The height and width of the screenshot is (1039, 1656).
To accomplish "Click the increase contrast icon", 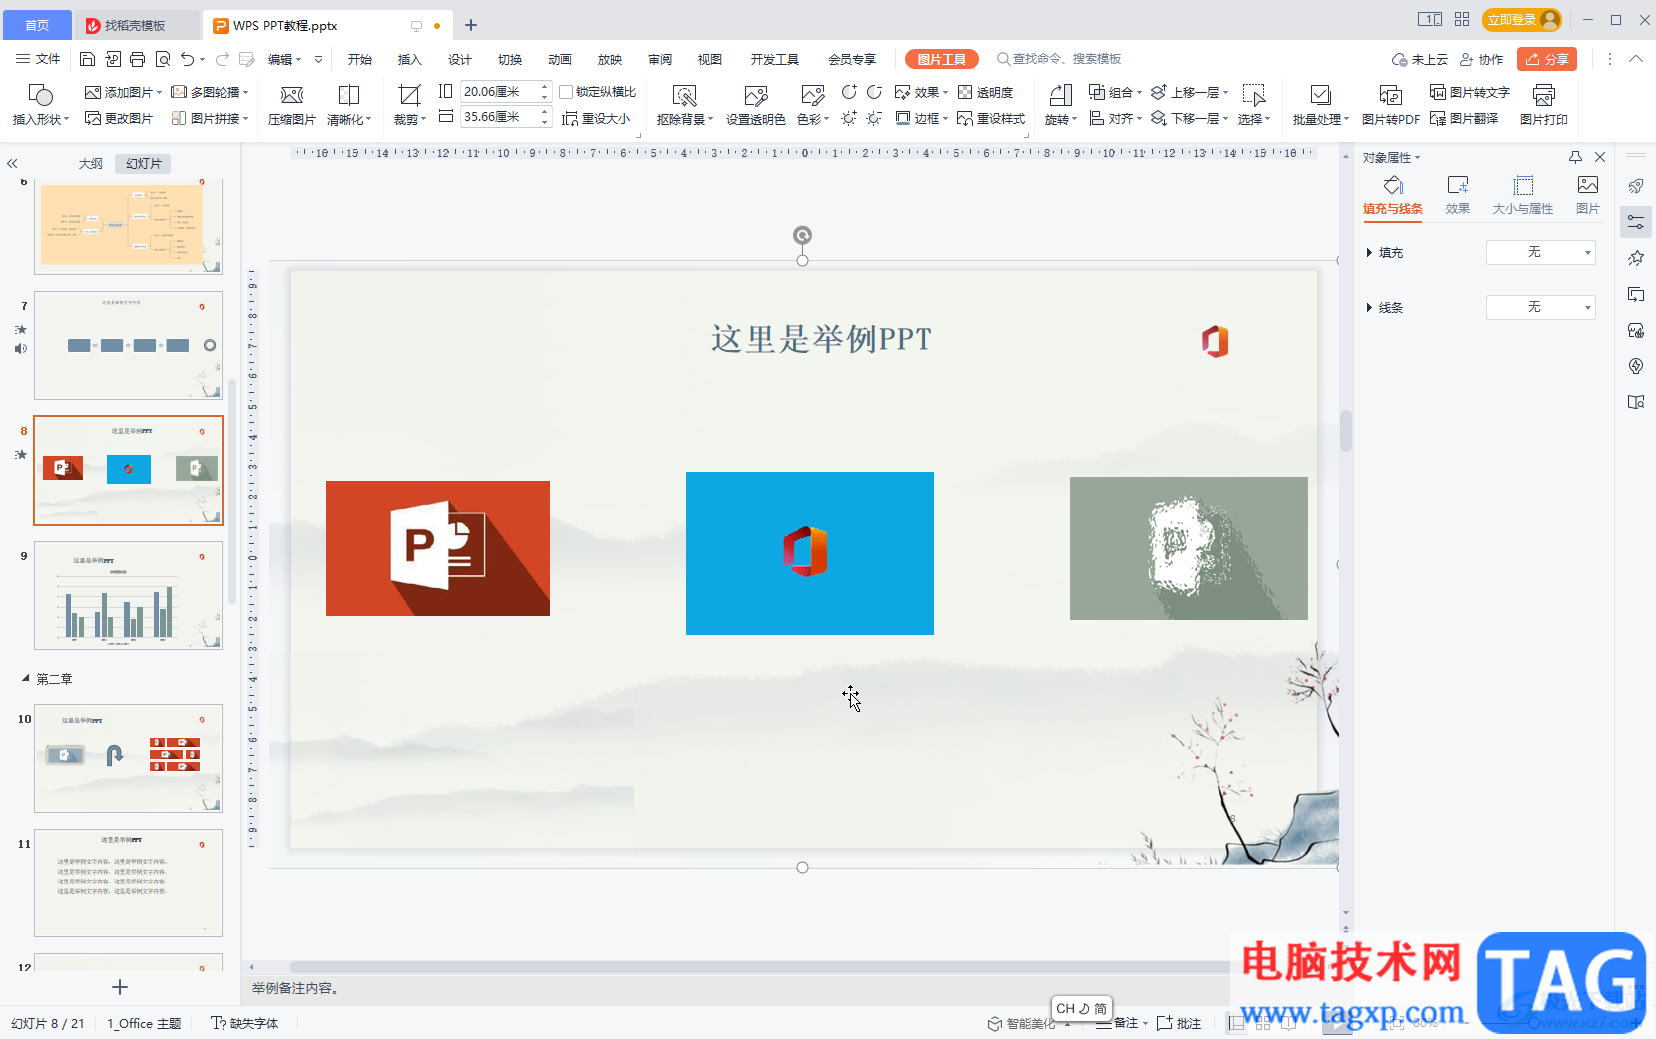I will pyautogui.click(x=849, y=92).
